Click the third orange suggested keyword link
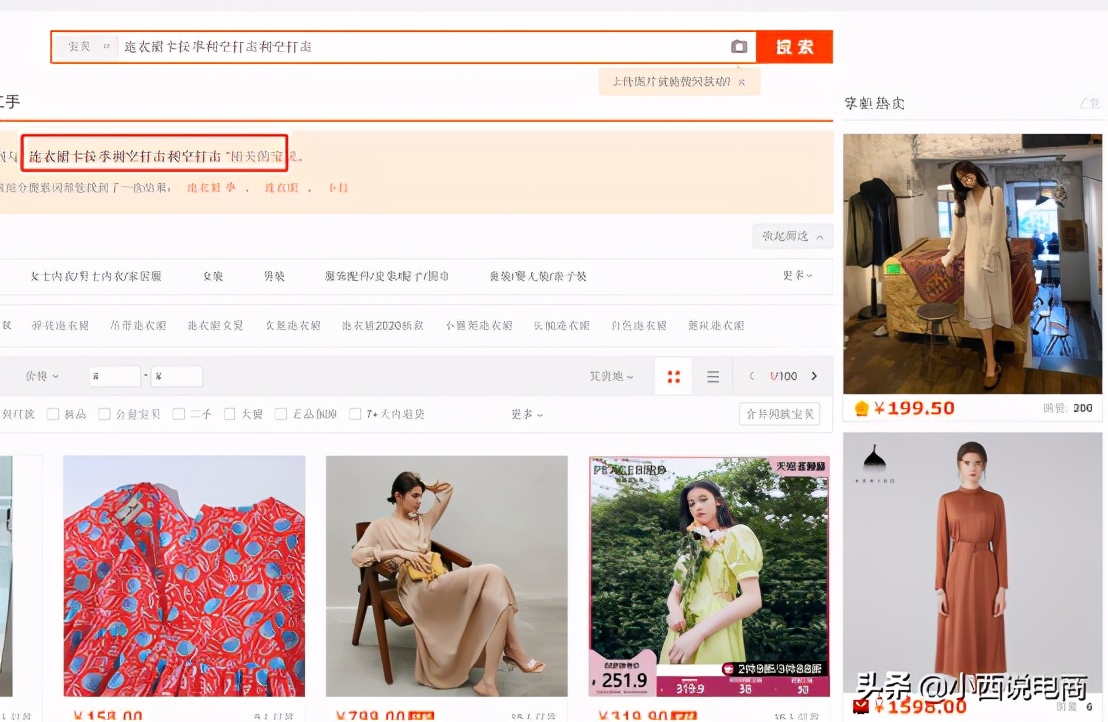 click(x=338, y=188)
